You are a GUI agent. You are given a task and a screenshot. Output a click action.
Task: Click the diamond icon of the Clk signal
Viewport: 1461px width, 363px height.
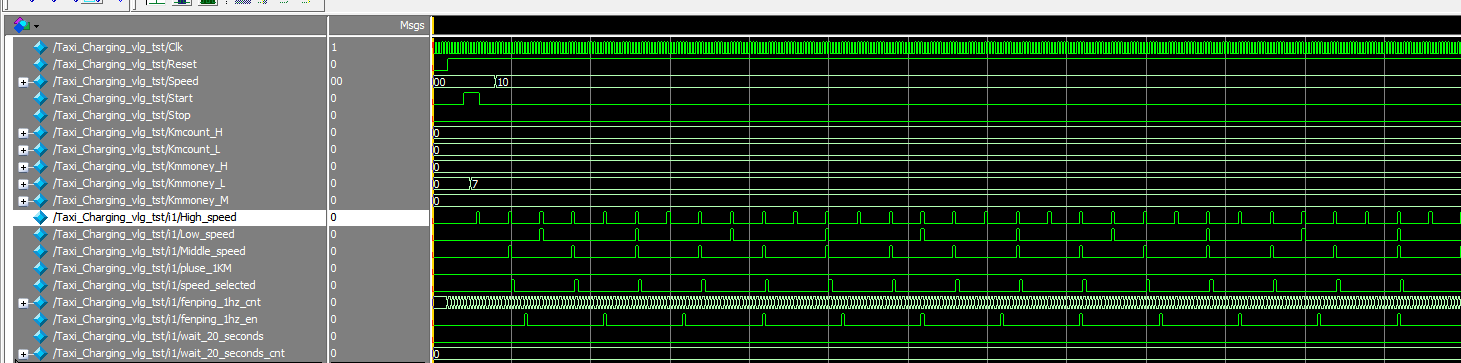pyautogui.click(x=40, y=47)
